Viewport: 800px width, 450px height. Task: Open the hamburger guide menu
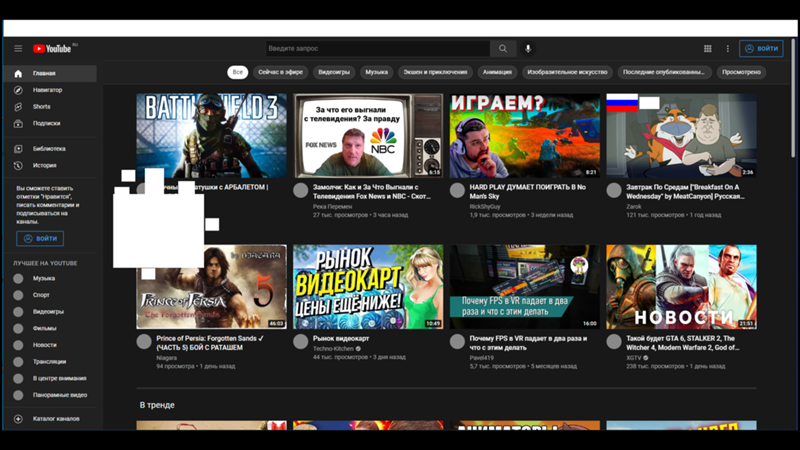pyautogui.click(x=18, y=48)
